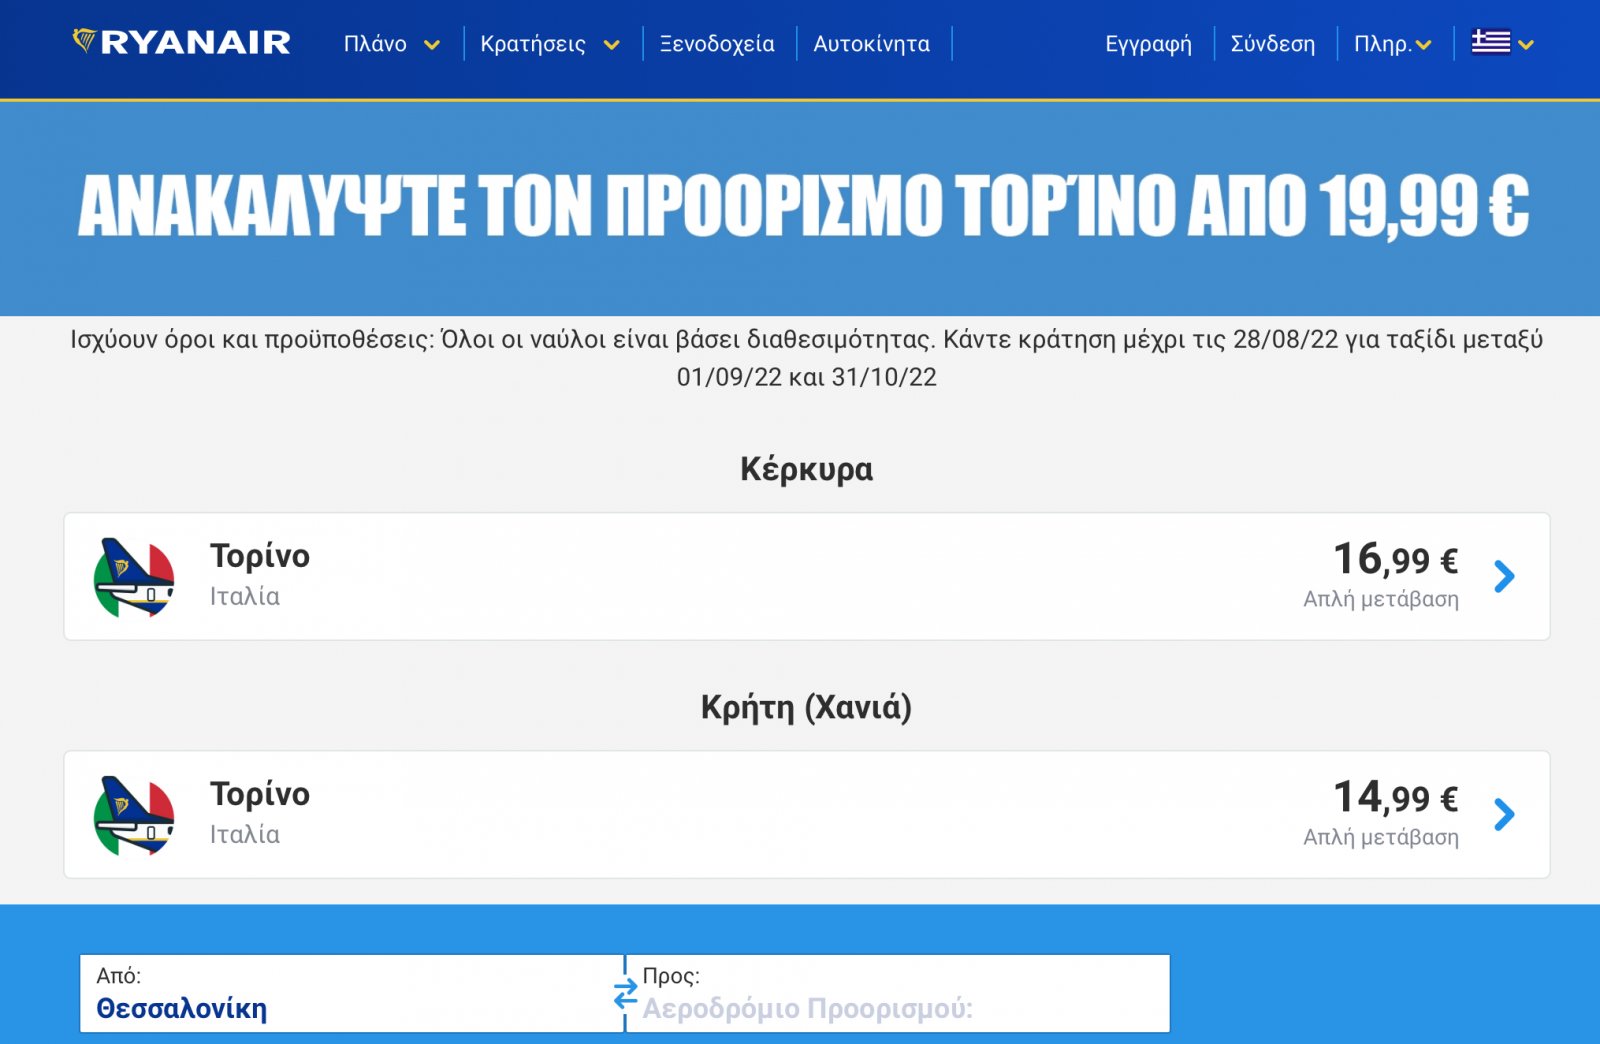Click the Προς destination airport field
This screenshot has width=1600, height=1044.
(x=898, y=993)
